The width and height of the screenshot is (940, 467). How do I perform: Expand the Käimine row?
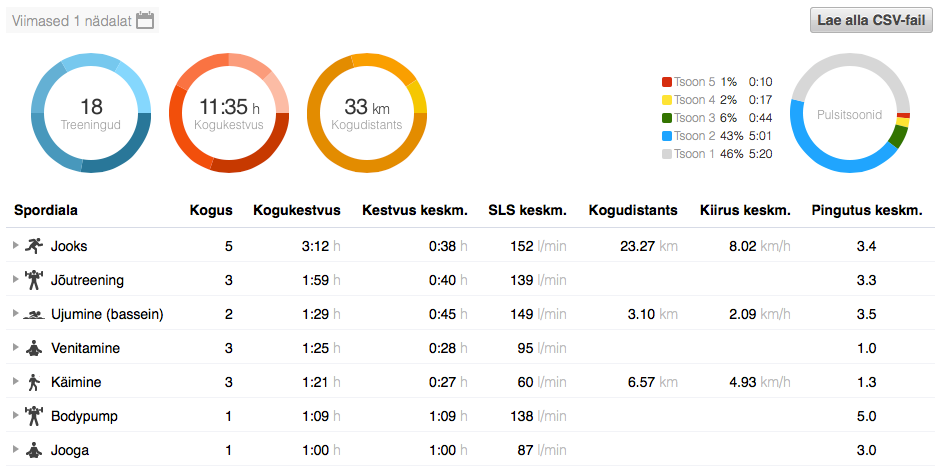15,382
